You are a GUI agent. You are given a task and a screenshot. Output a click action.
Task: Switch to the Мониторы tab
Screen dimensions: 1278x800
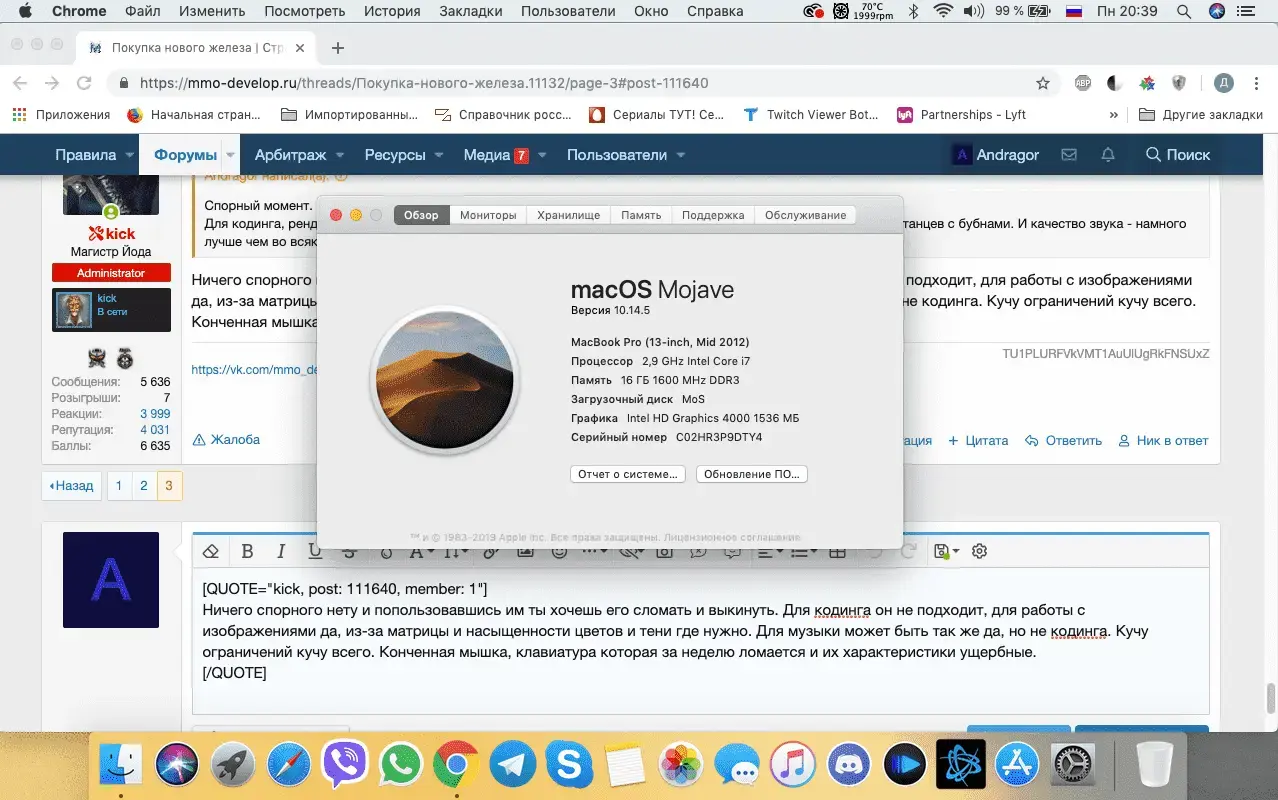(488, 215)
